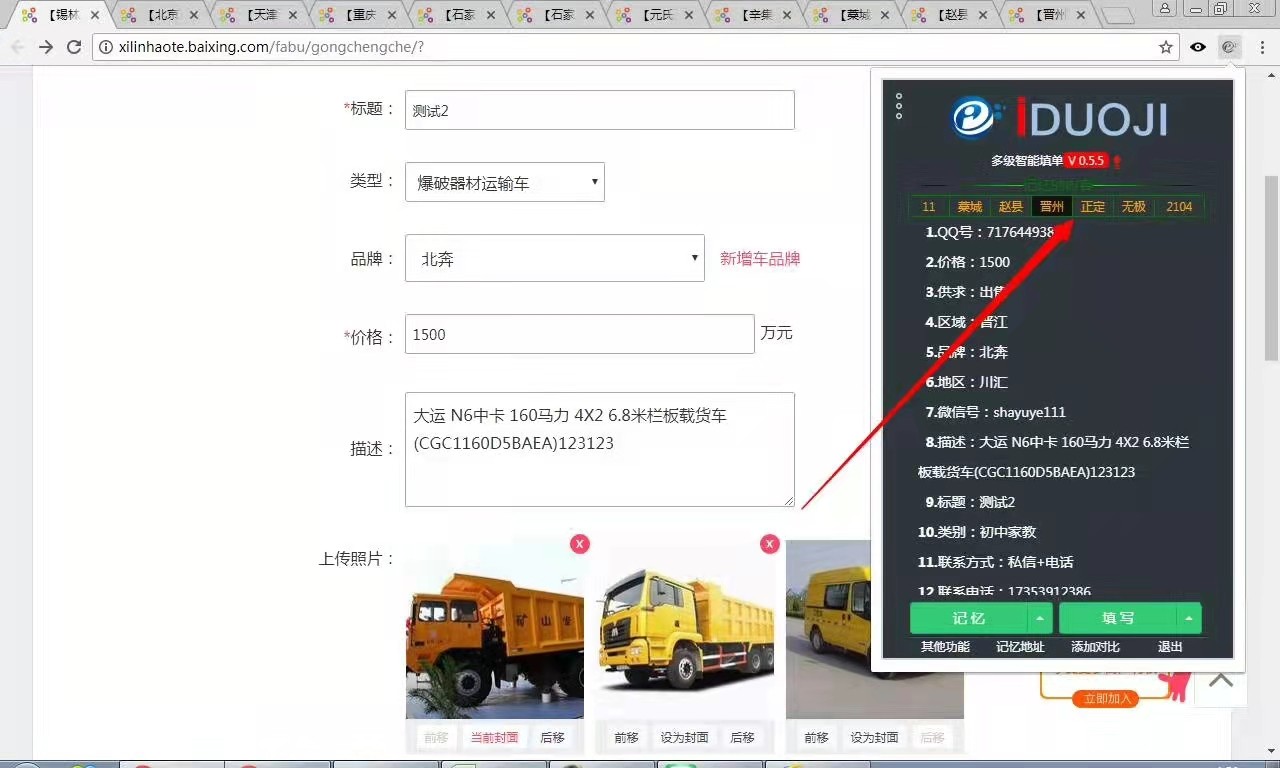Click into the 价格 input field
1280x768 pixels.
pos(580,334)
